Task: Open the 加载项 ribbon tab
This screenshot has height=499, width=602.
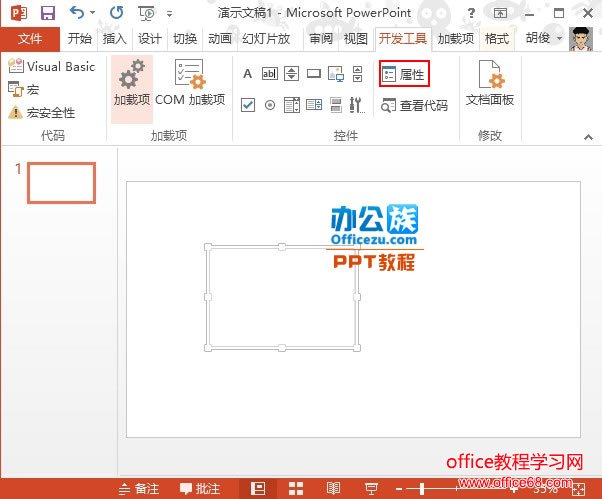Action: click(x=456, y=38)
